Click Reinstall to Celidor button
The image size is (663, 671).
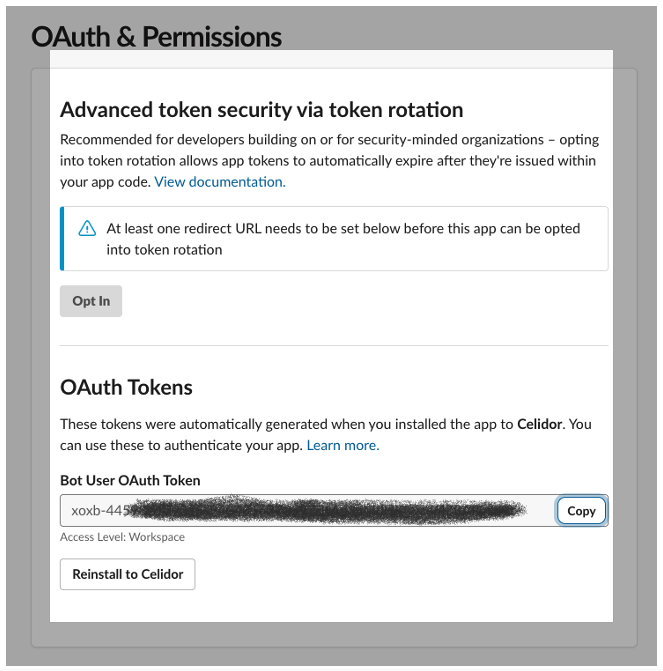[x=128, y=574]
